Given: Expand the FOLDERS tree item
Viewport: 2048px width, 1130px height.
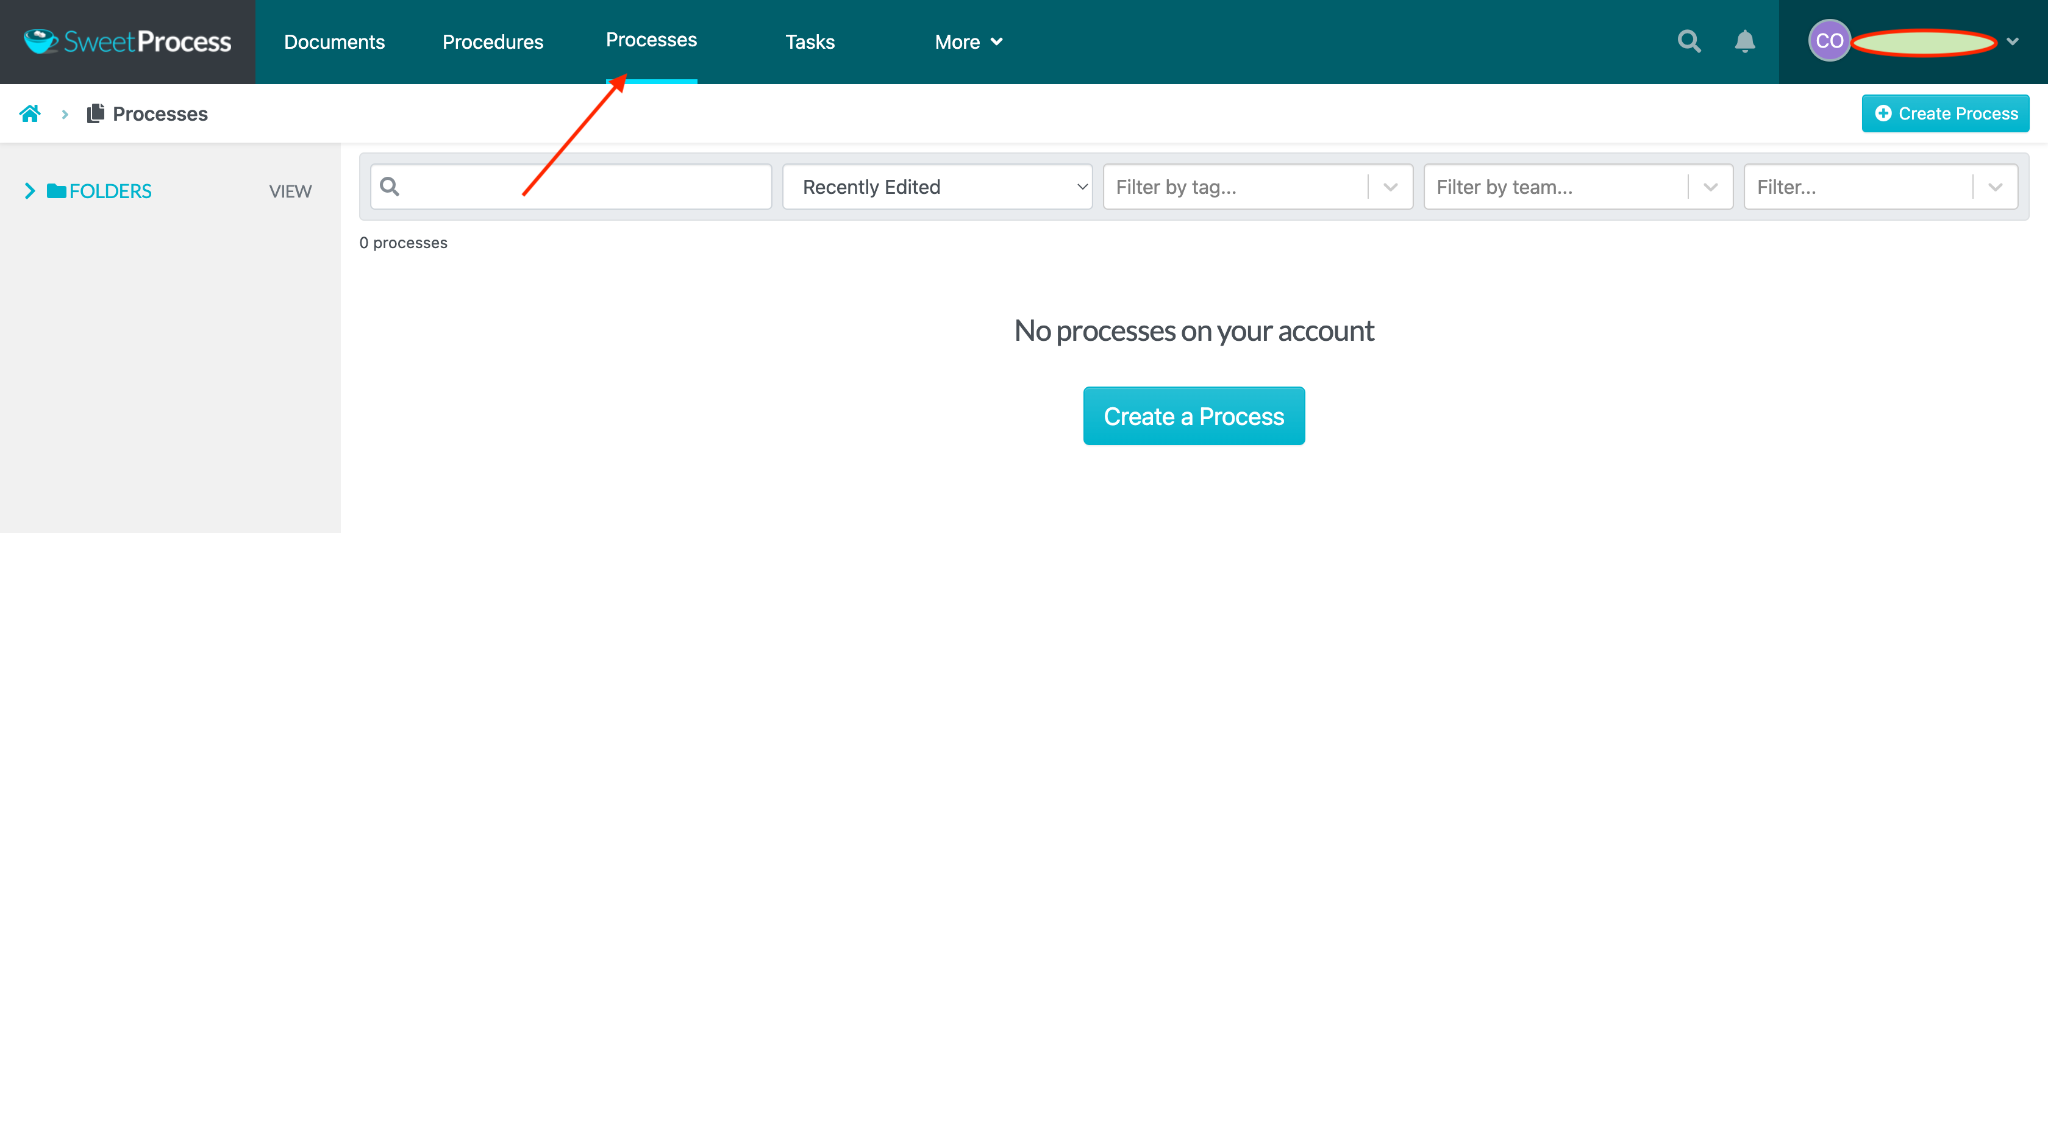Looking at the screenshot, I should coord(29,191).
